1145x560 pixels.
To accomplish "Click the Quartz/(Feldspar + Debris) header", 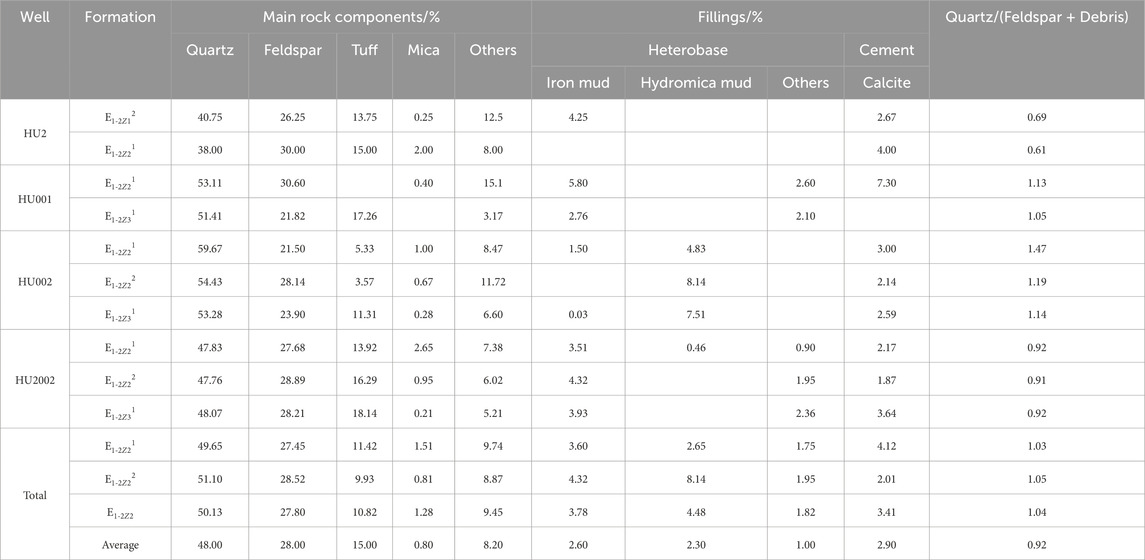I will tap(1037, 17).
